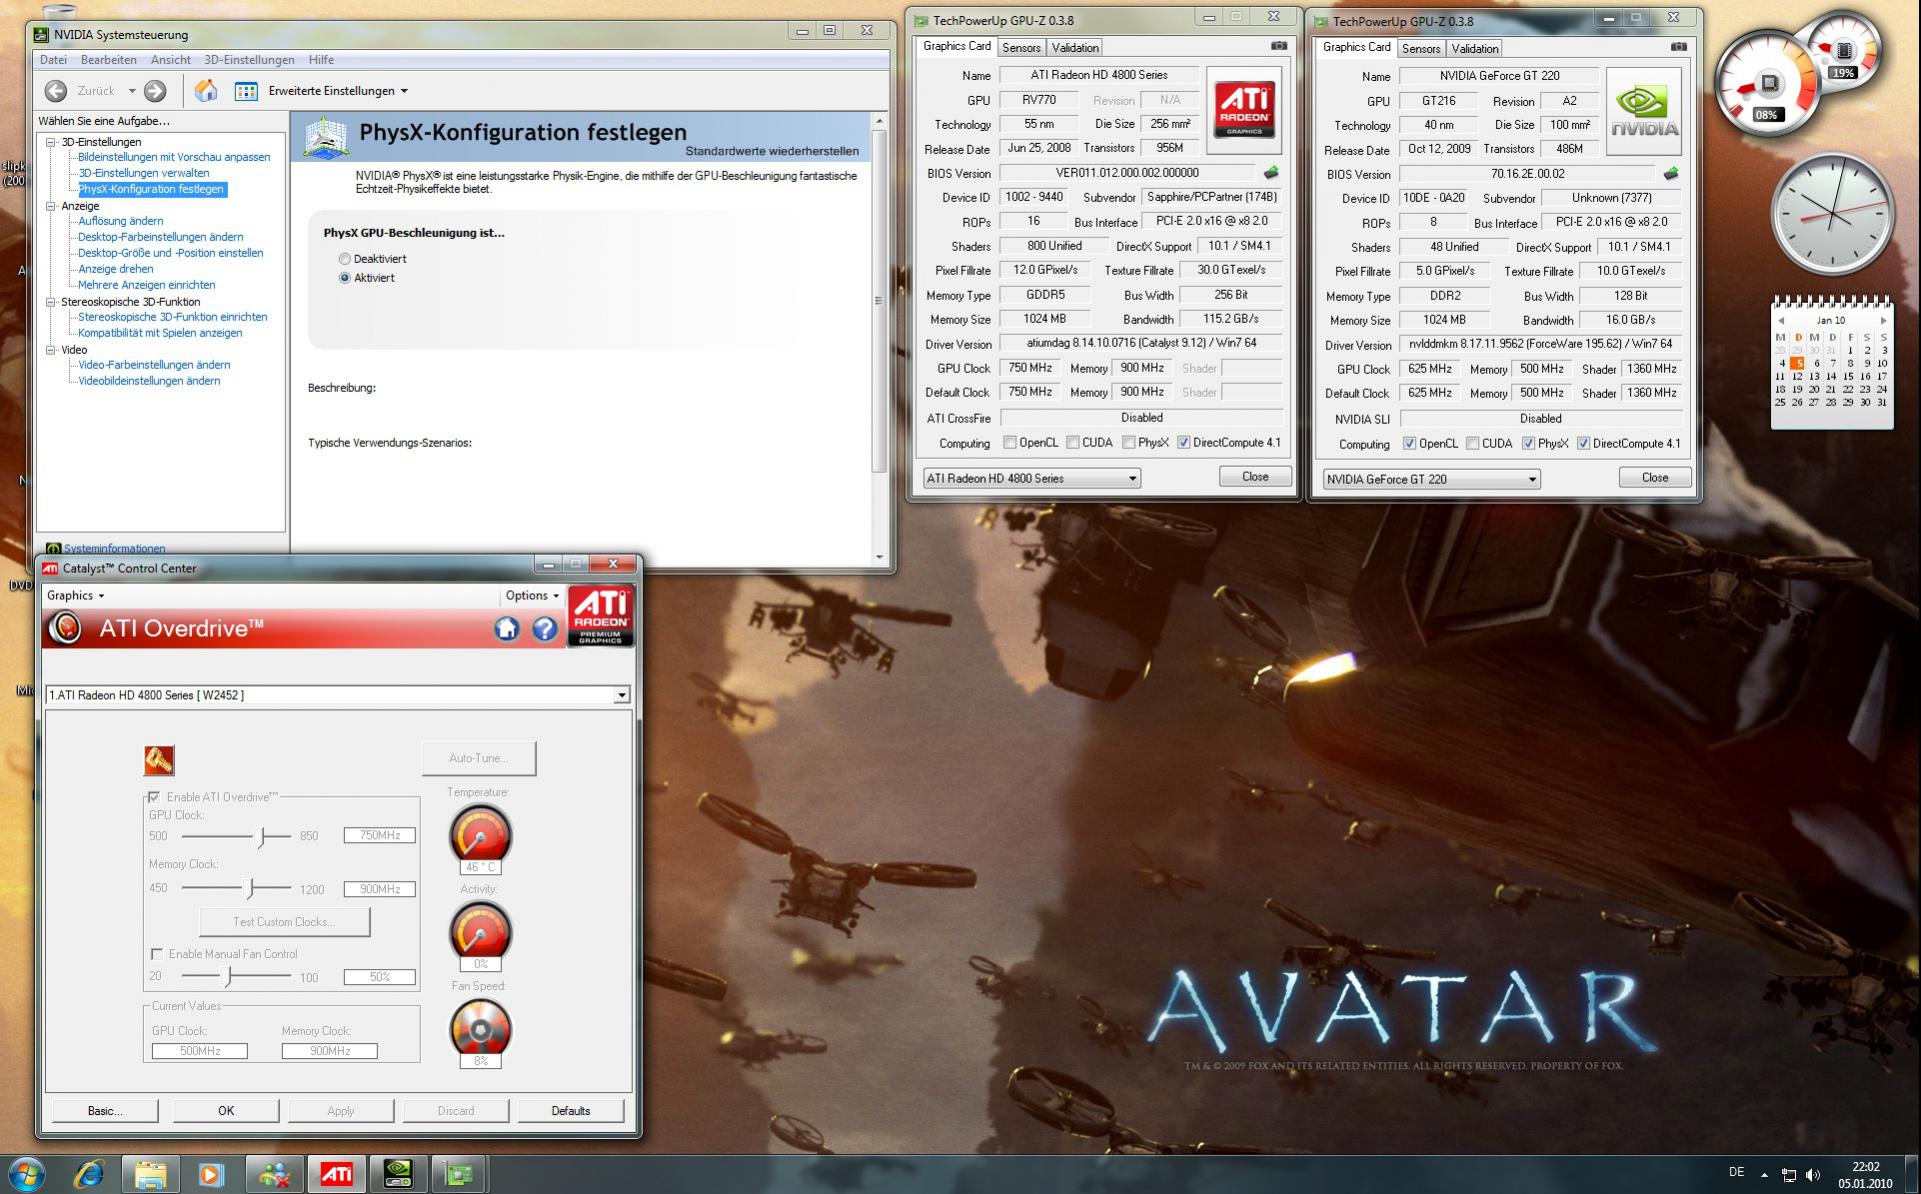Click the home icon in NVIDIA toolbar

click(x=206, y=91)
